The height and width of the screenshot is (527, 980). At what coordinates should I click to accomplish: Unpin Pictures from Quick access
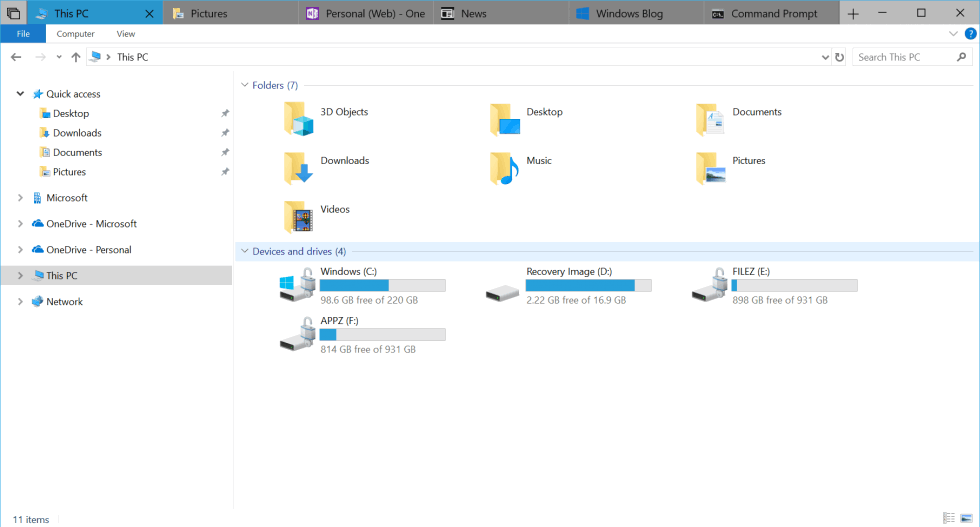pos(225,171)
